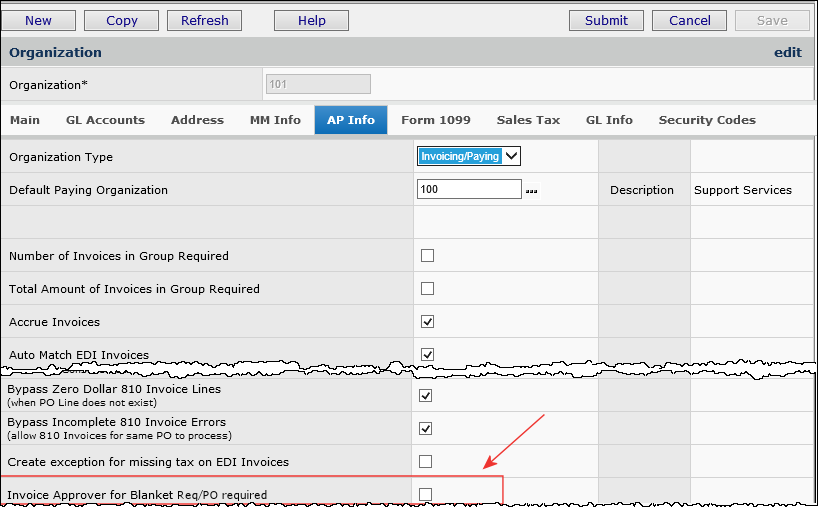
Task: Check Invoice Approver for Blanket Req/PO required
Action: pyautogui.click(x=427, y=494)
